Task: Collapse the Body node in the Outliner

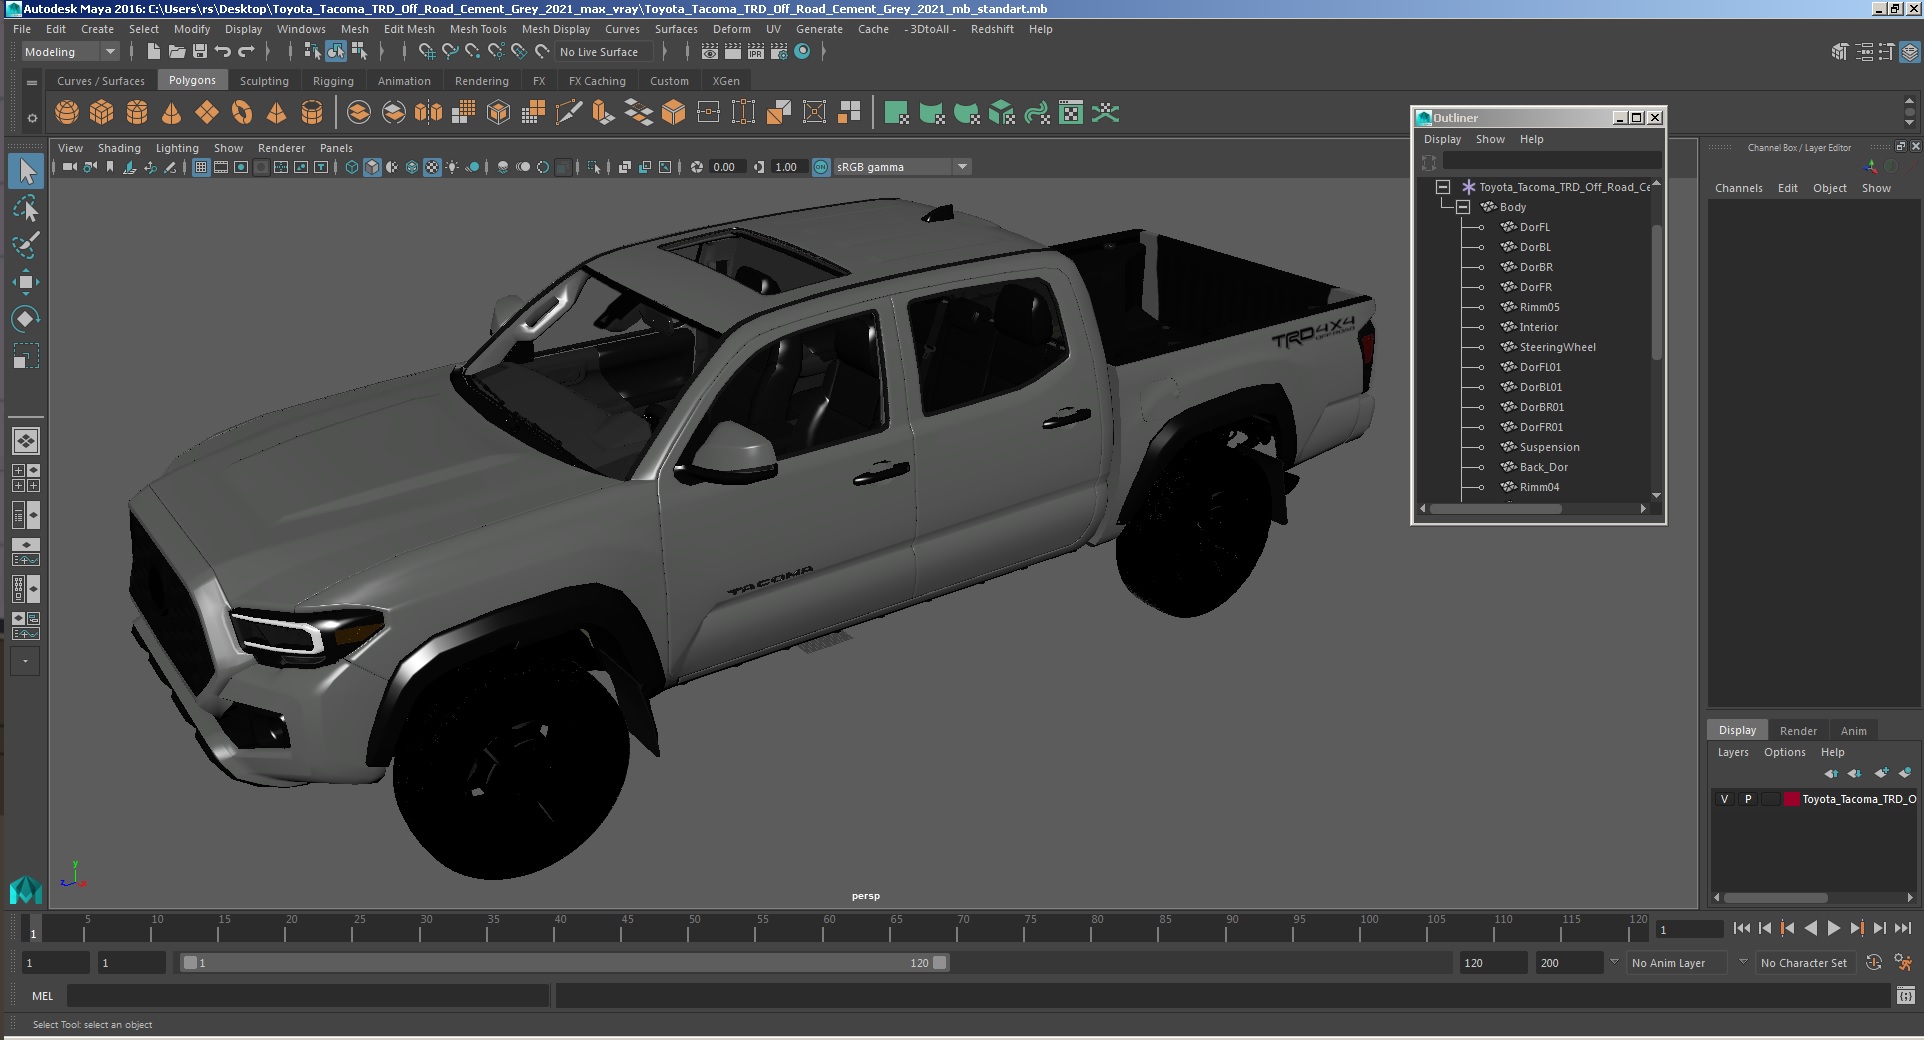Action: (1463, 207)
